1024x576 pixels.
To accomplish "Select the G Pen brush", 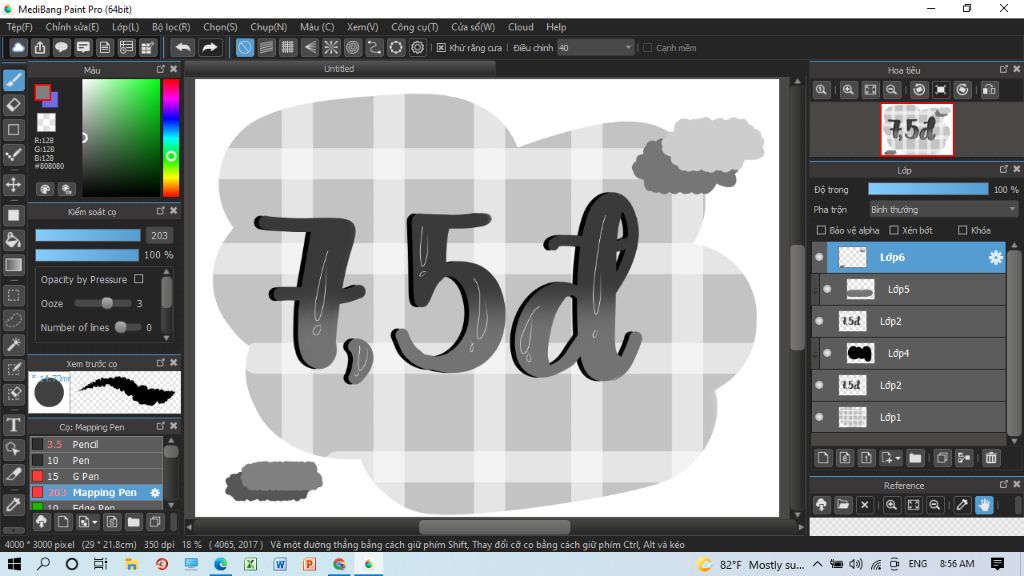I will point(97,476).
